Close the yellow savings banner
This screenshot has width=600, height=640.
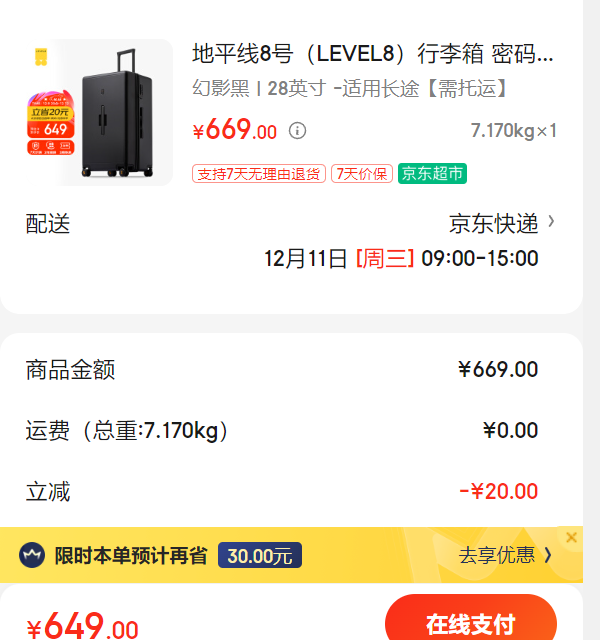pyautogui.click(x=571, y=537)
